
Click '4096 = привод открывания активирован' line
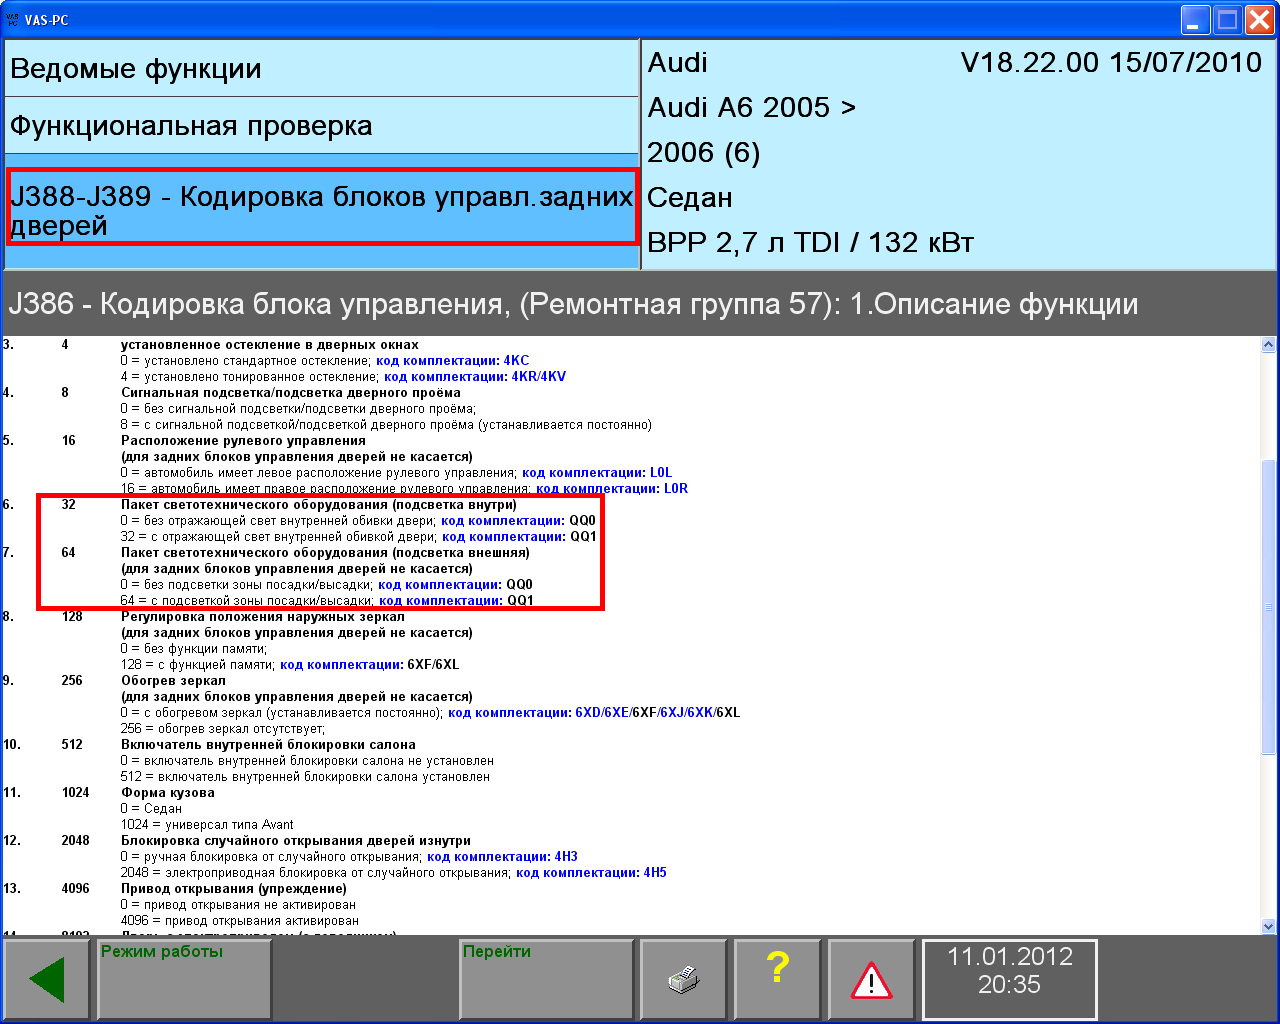coord(239,921)
